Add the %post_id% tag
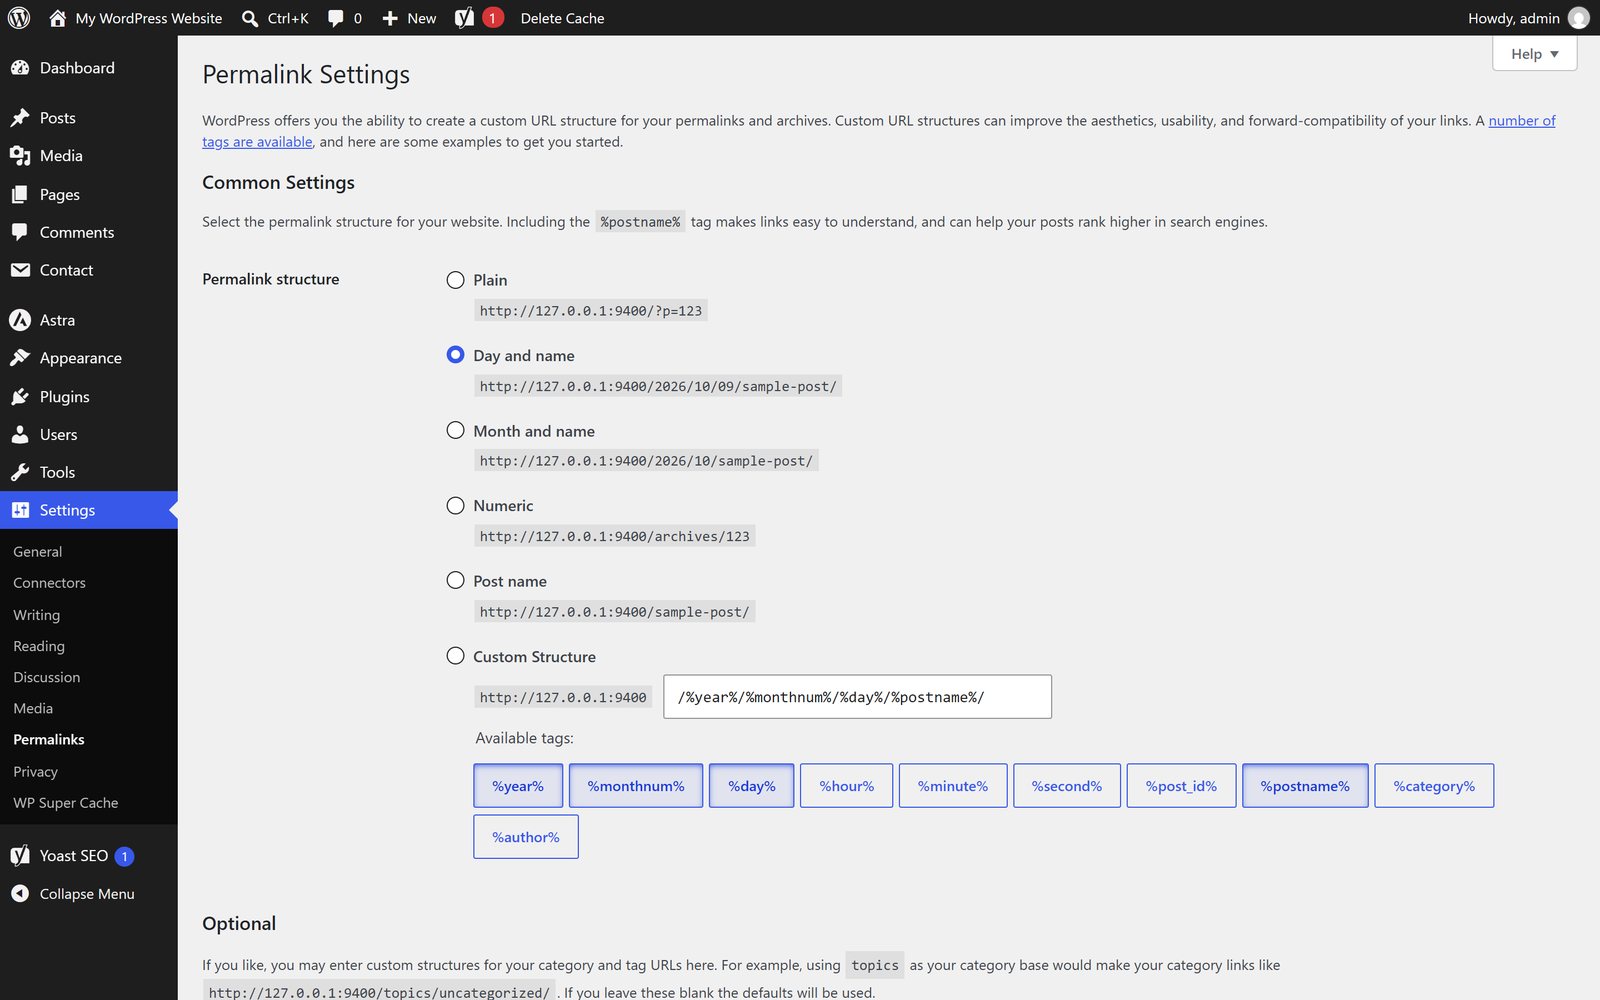 click(x=1181, y=786)
